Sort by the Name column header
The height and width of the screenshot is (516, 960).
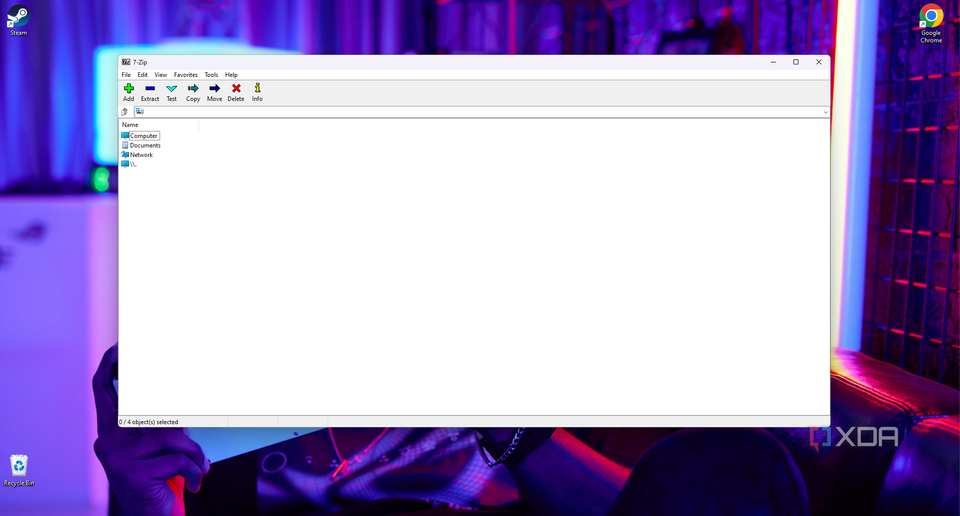[159, 125]
